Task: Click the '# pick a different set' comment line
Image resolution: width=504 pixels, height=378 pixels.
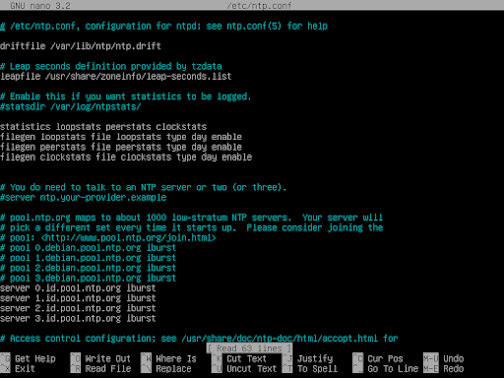Action: (x=191, y=228)
